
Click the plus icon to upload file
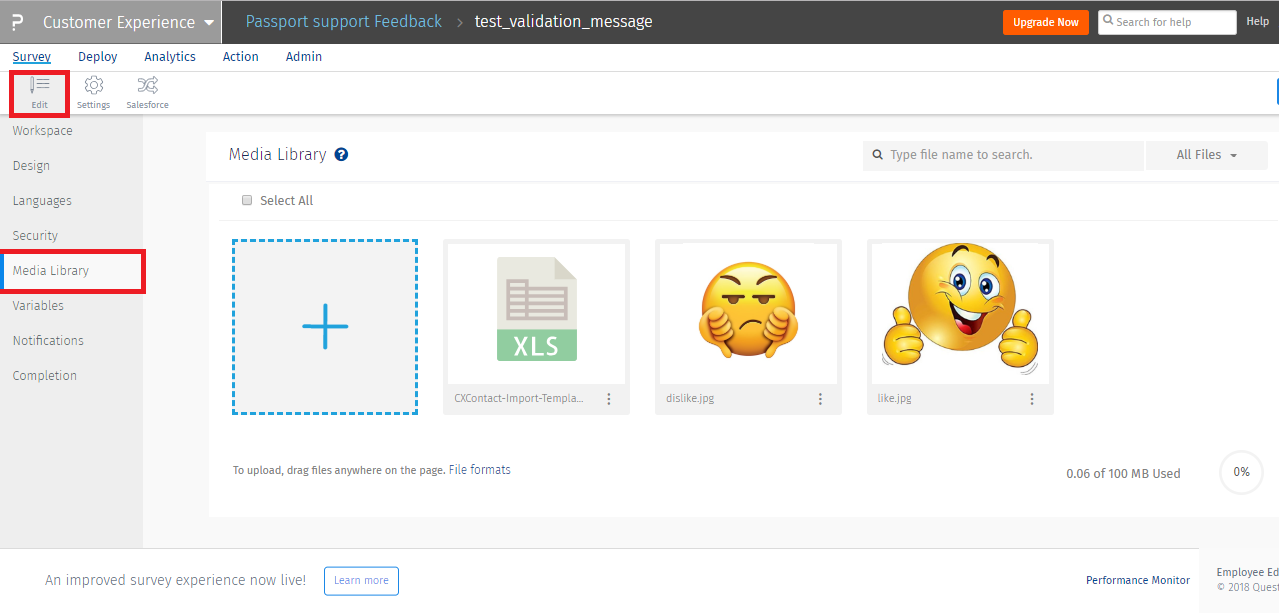click(x=325, y=327)
